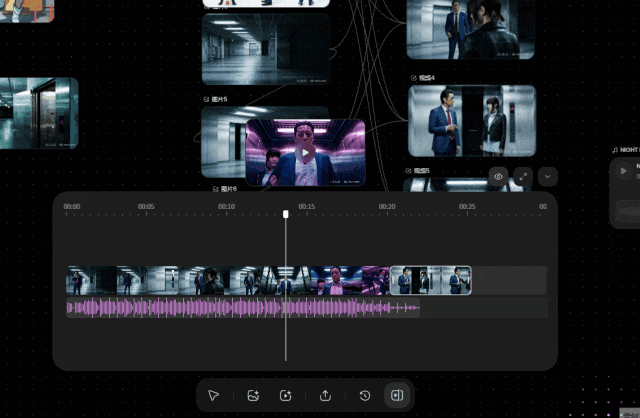Viewport: 640px width, 418px height.
Task: Click the image icon next to 图片5
Action: [x=207, y=99]
